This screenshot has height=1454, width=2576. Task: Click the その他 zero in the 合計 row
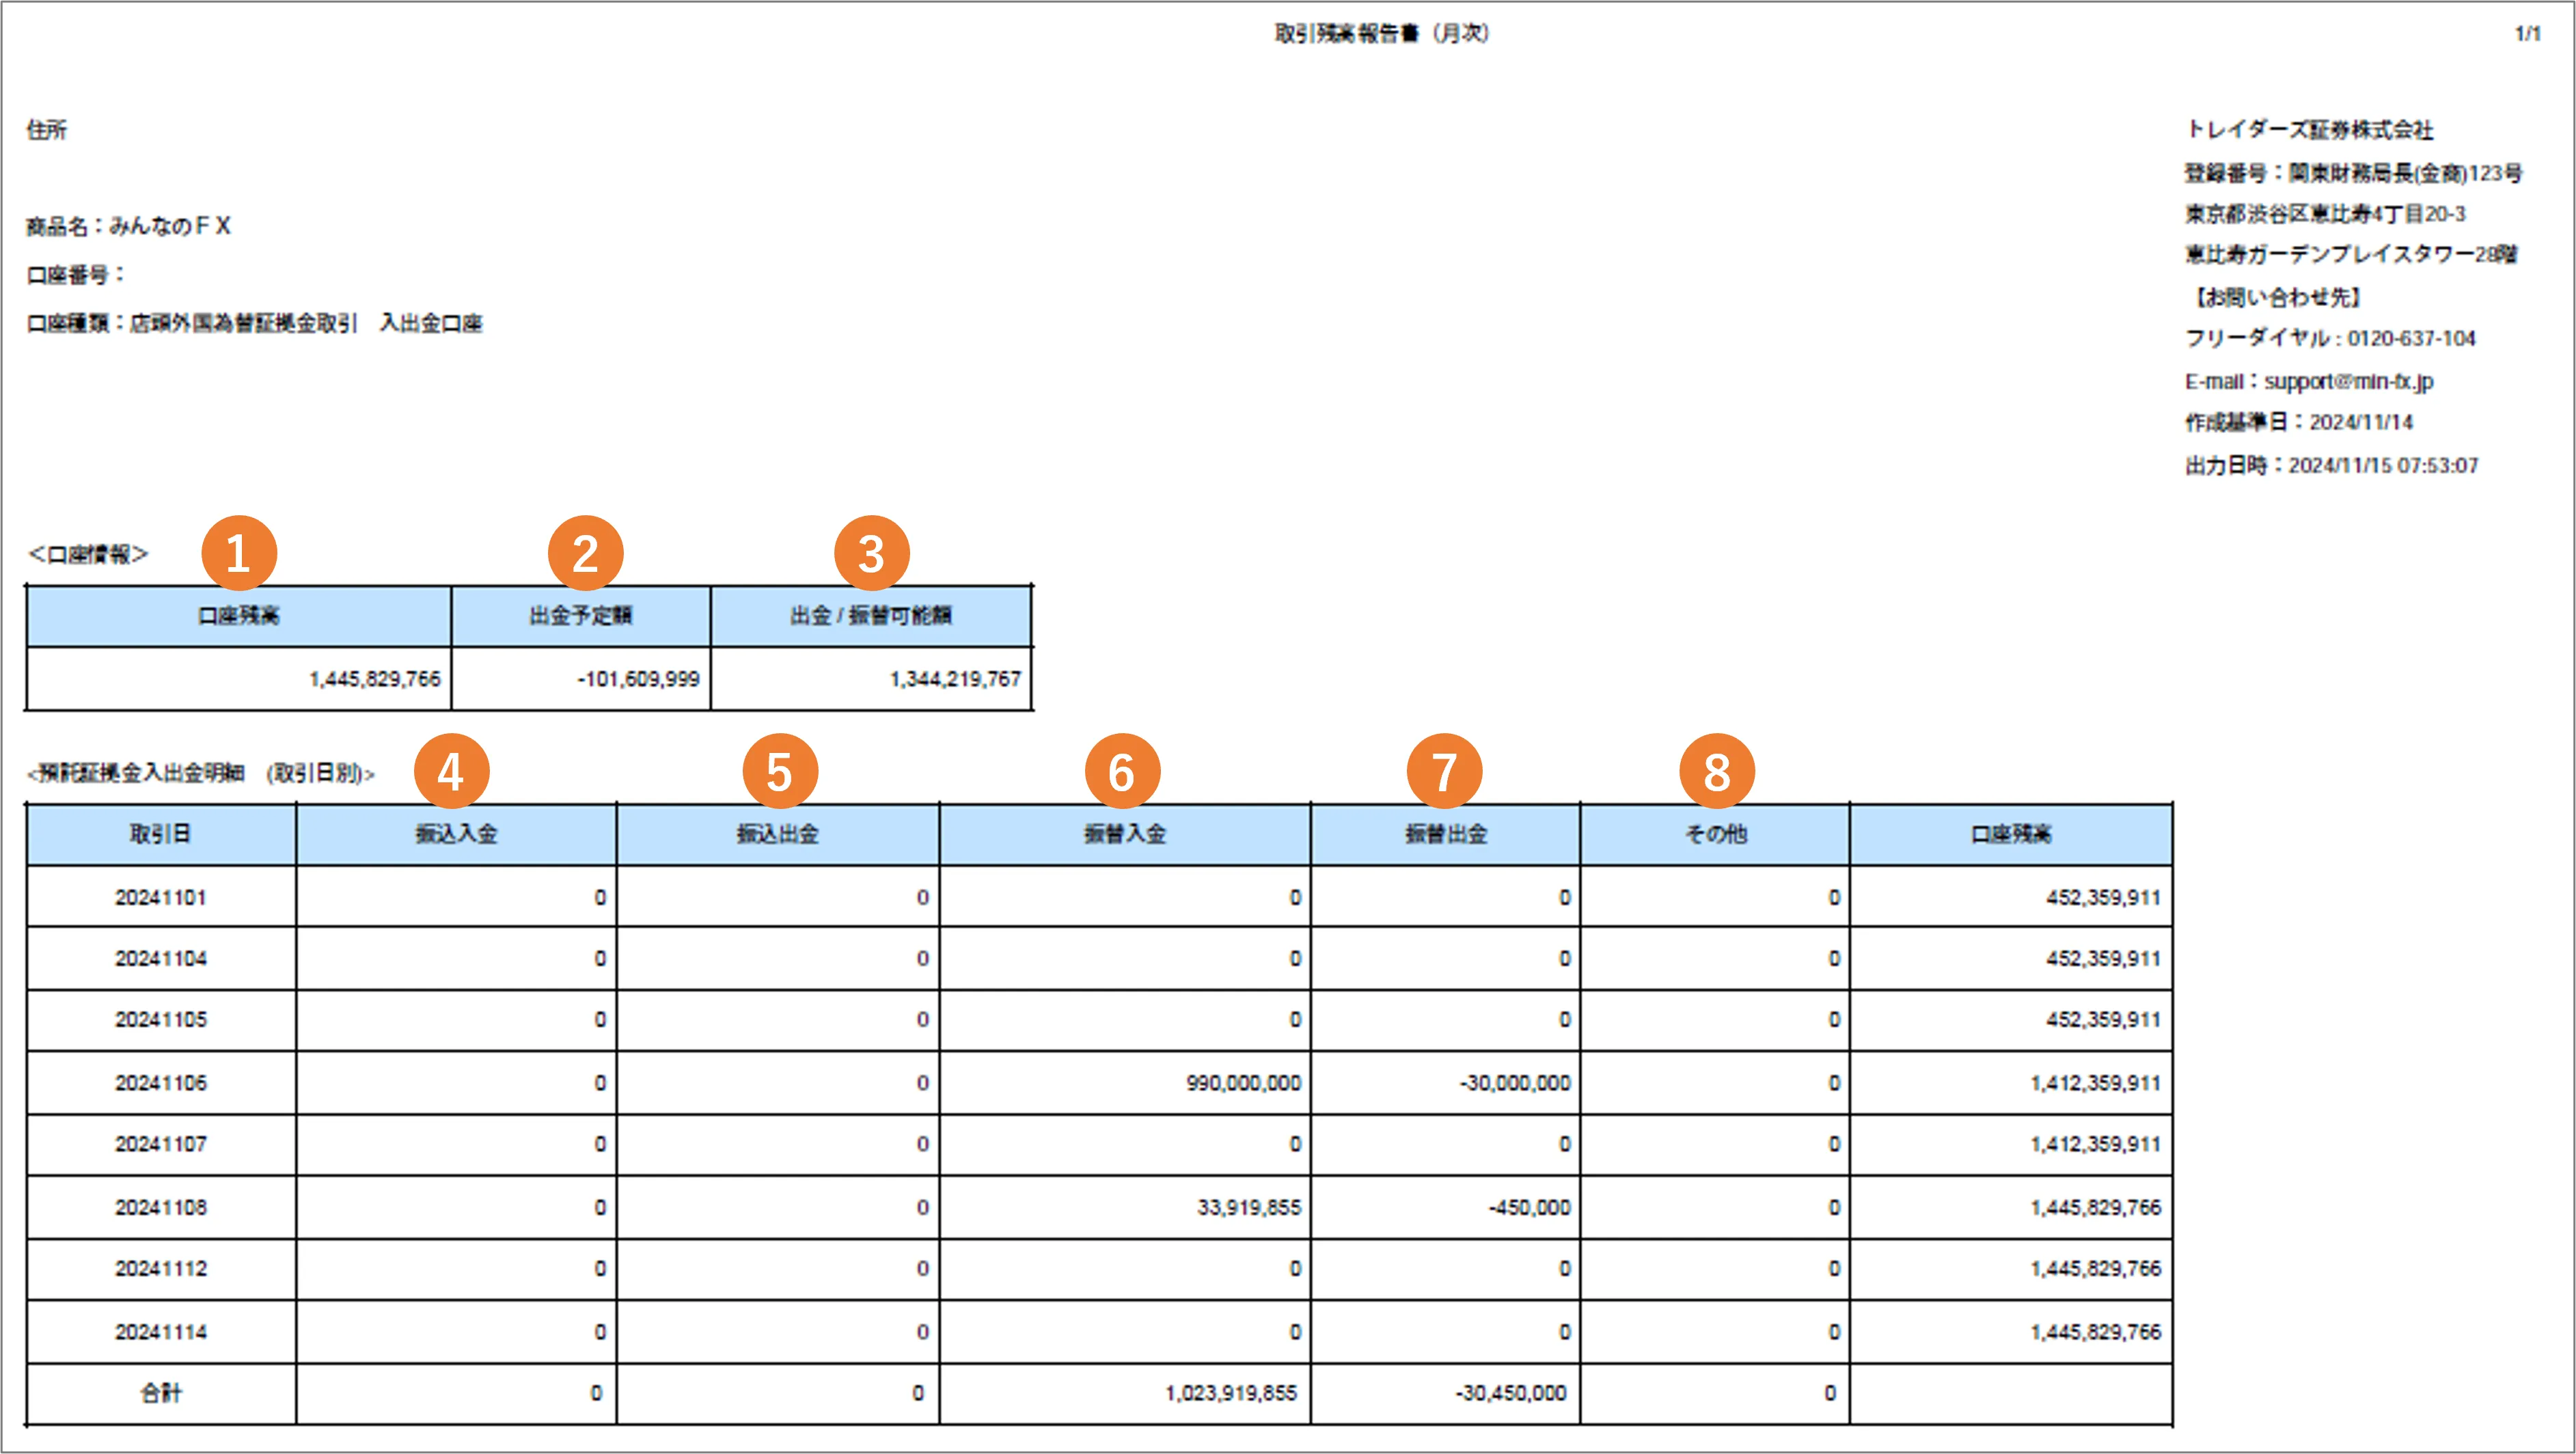point(1830,1393)
